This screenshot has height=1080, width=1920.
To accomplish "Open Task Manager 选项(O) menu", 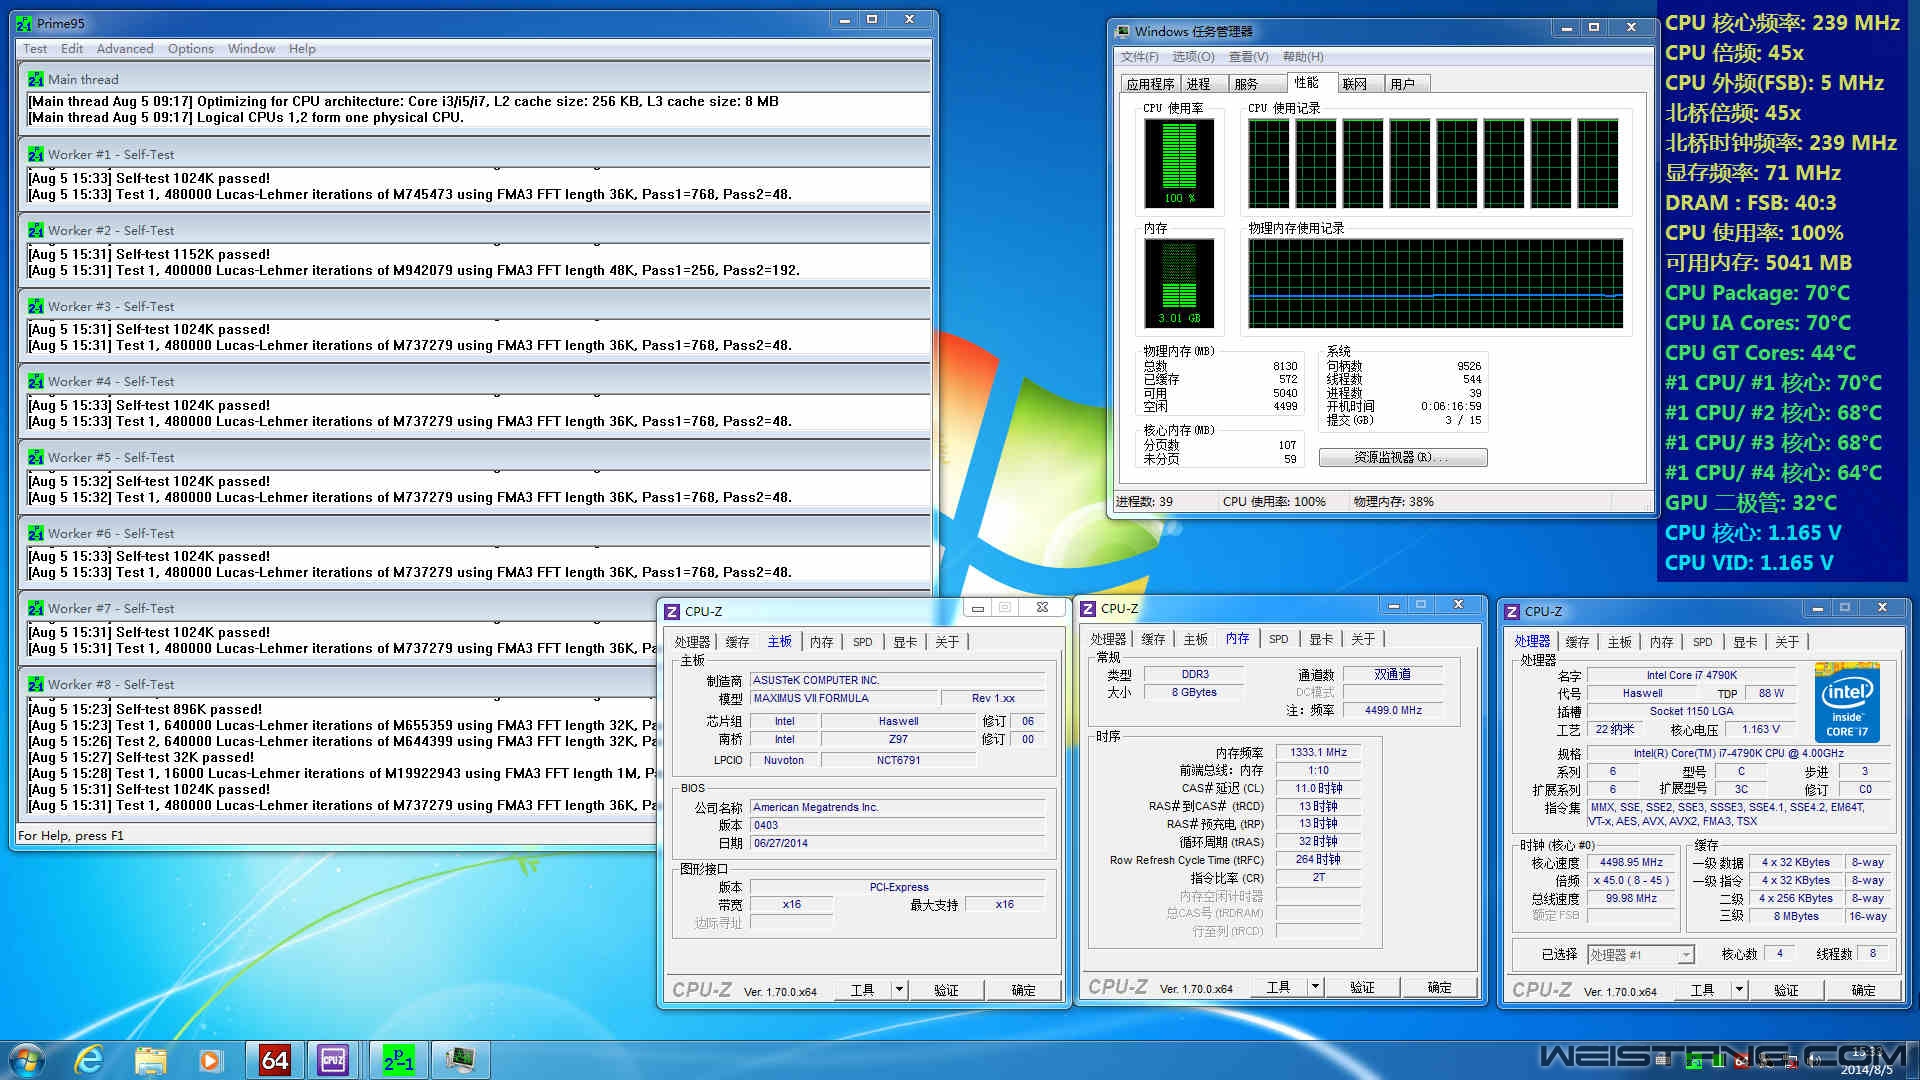I will click(x=1193, y=57).
